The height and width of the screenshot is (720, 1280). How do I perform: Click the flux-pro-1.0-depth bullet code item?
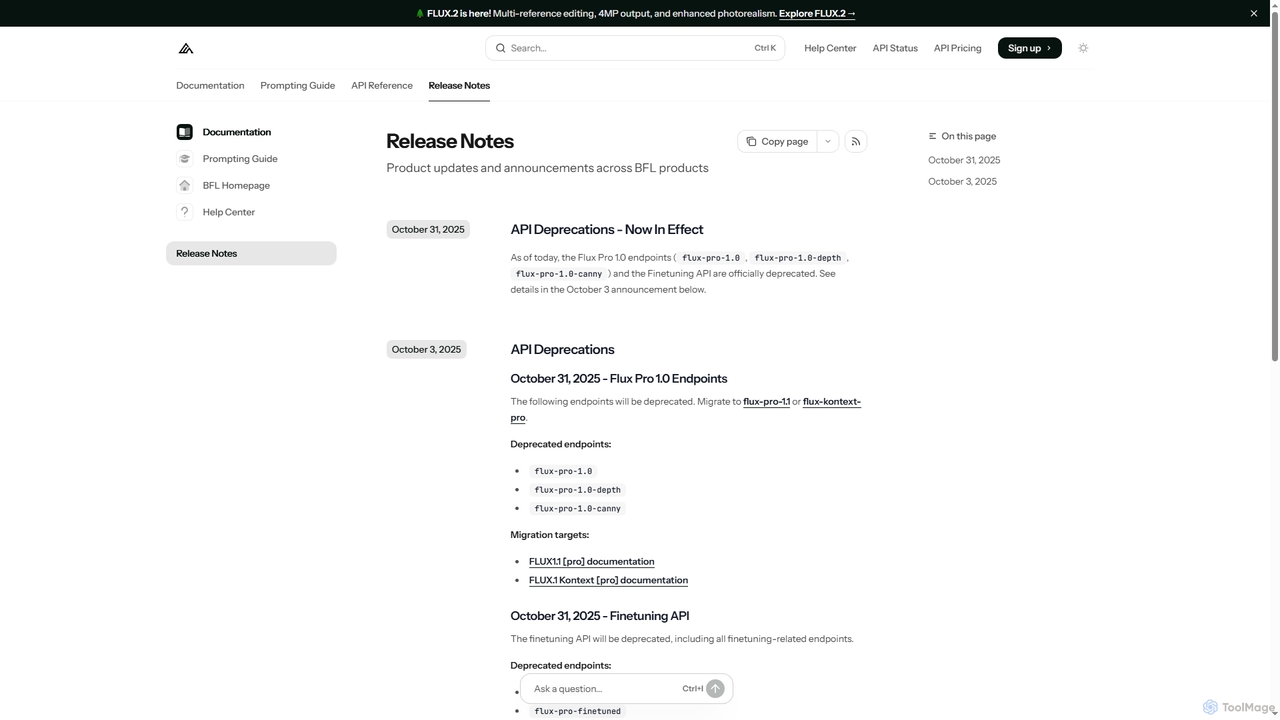point(577,490)
